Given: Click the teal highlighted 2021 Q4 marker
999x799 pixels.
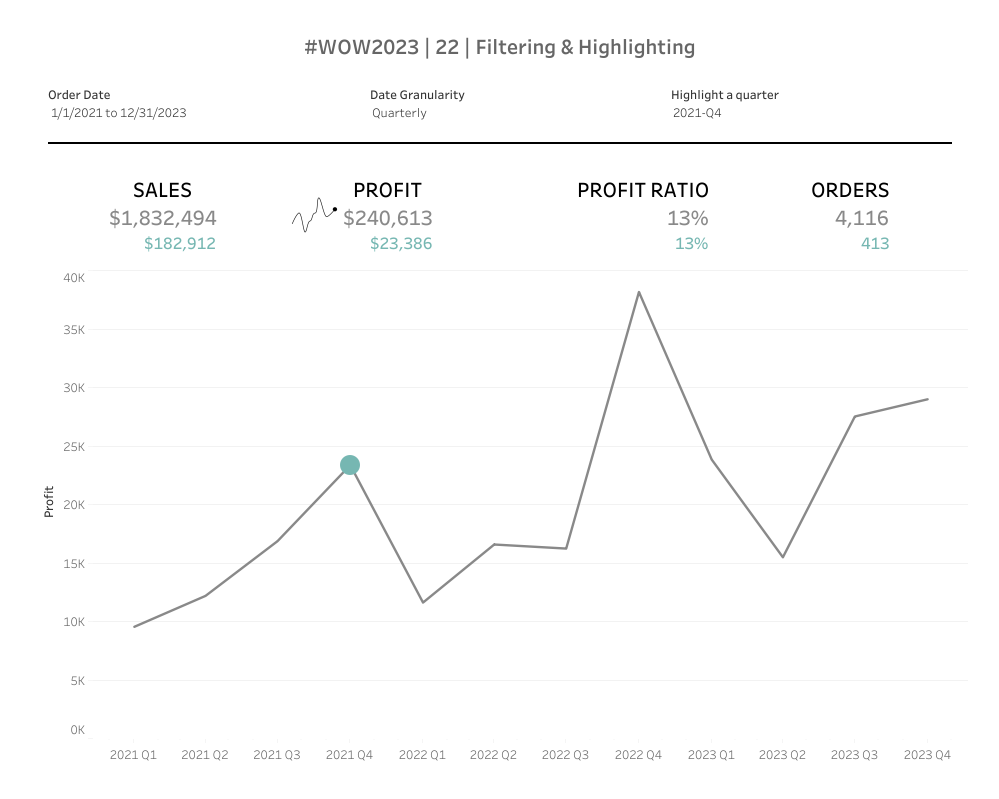Looking at the screenshot, I should 349,465.
